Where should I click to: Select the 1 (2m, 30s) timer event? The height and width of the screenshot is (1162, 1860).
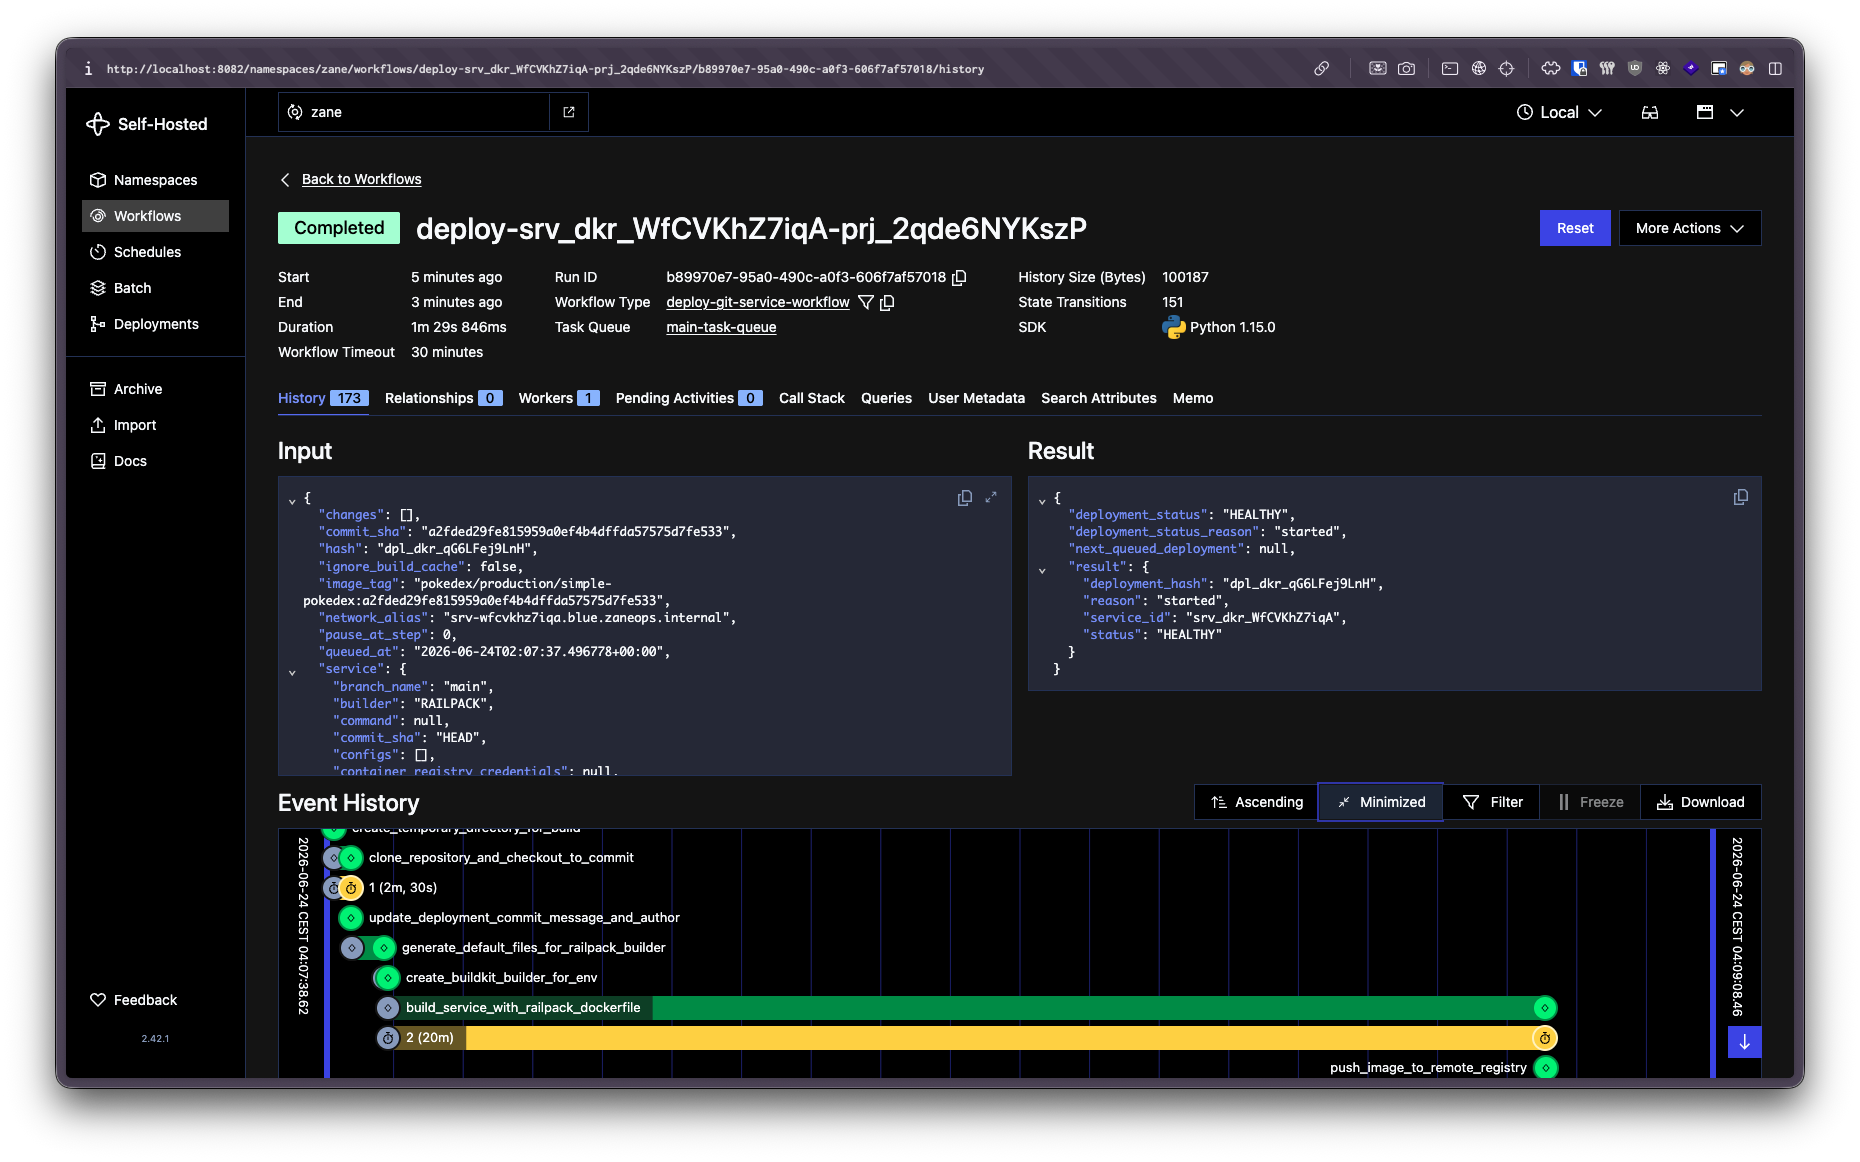click(x=403, y=888)
